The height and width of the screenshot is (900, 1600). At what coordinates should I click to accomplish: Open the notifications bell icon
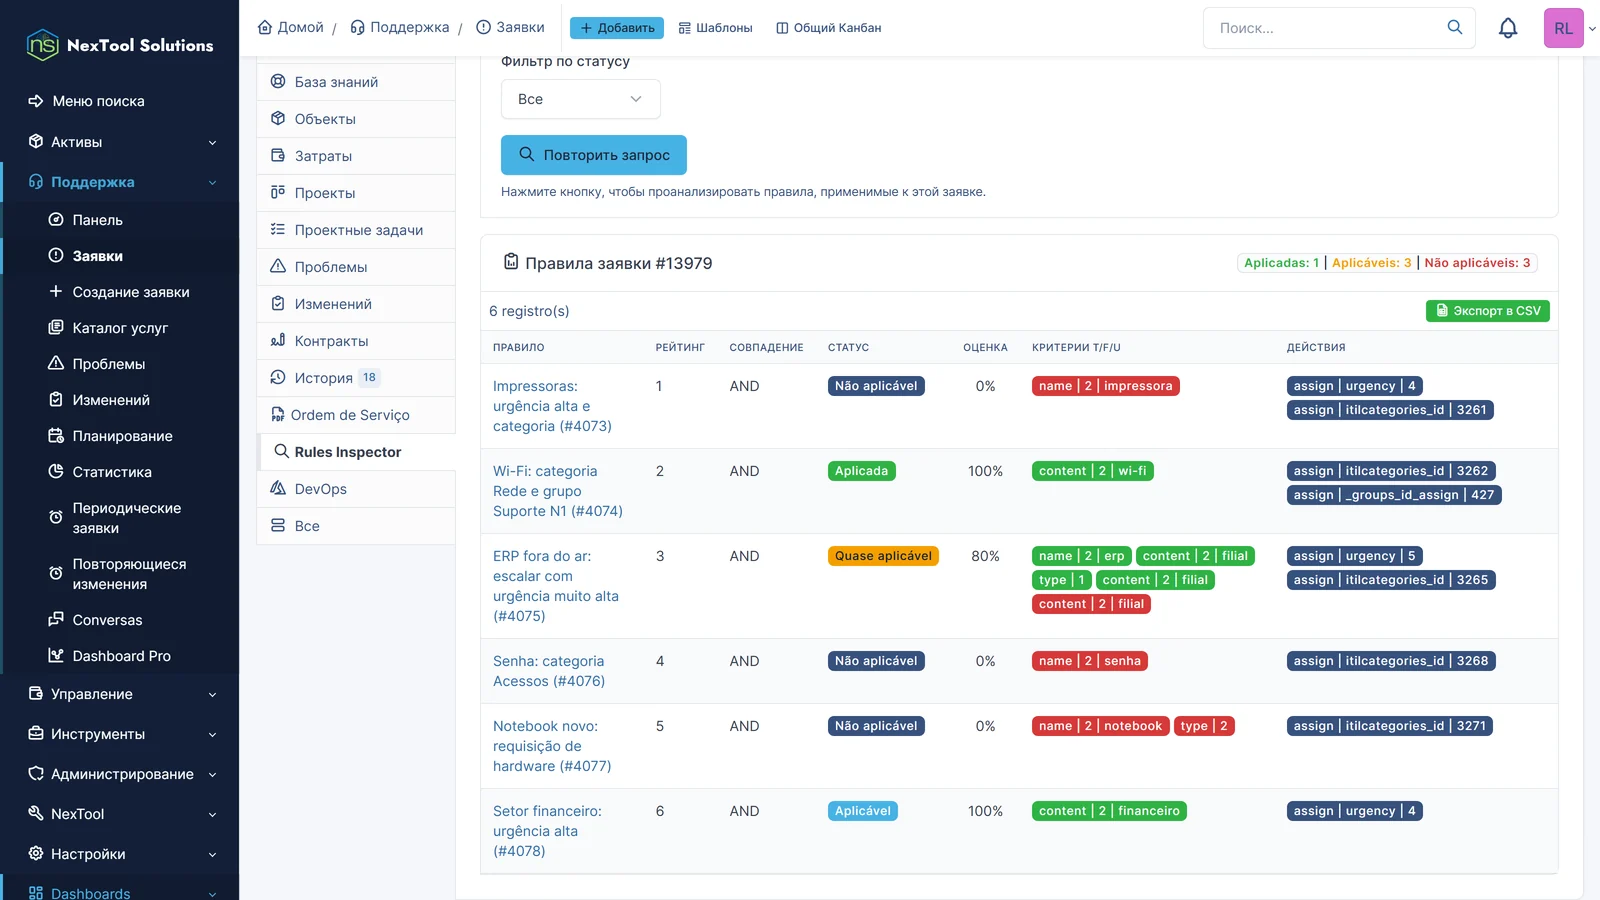(x=1508, y=28)
